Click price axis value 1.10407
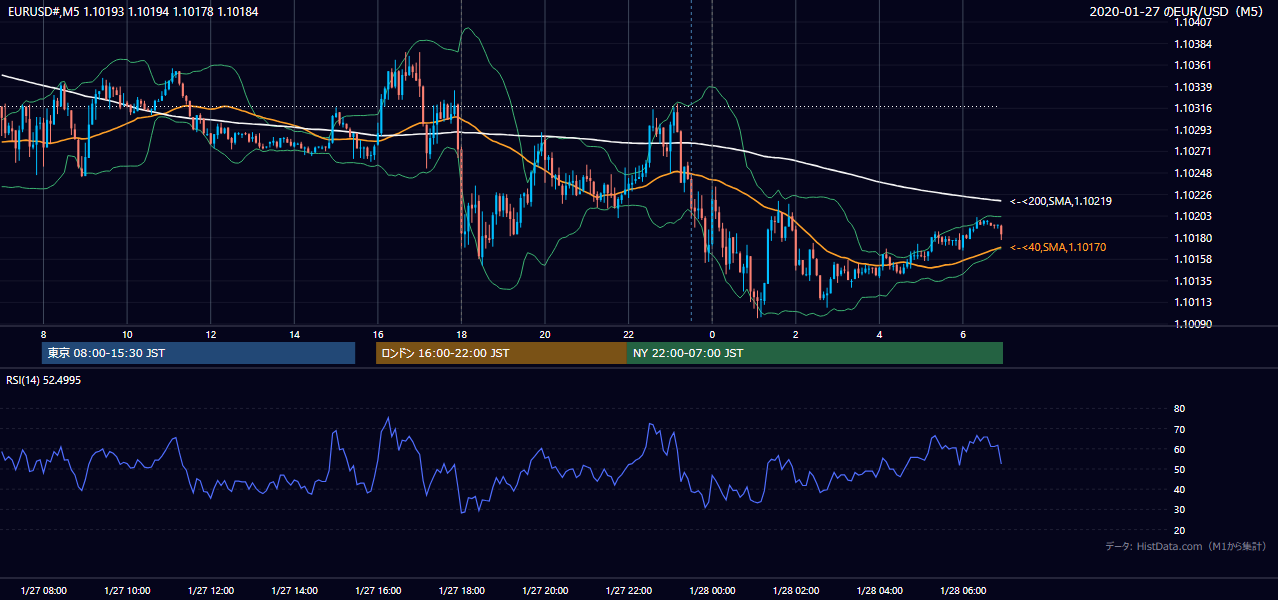The image size is (1278, 600). (x=1193, y=22)
